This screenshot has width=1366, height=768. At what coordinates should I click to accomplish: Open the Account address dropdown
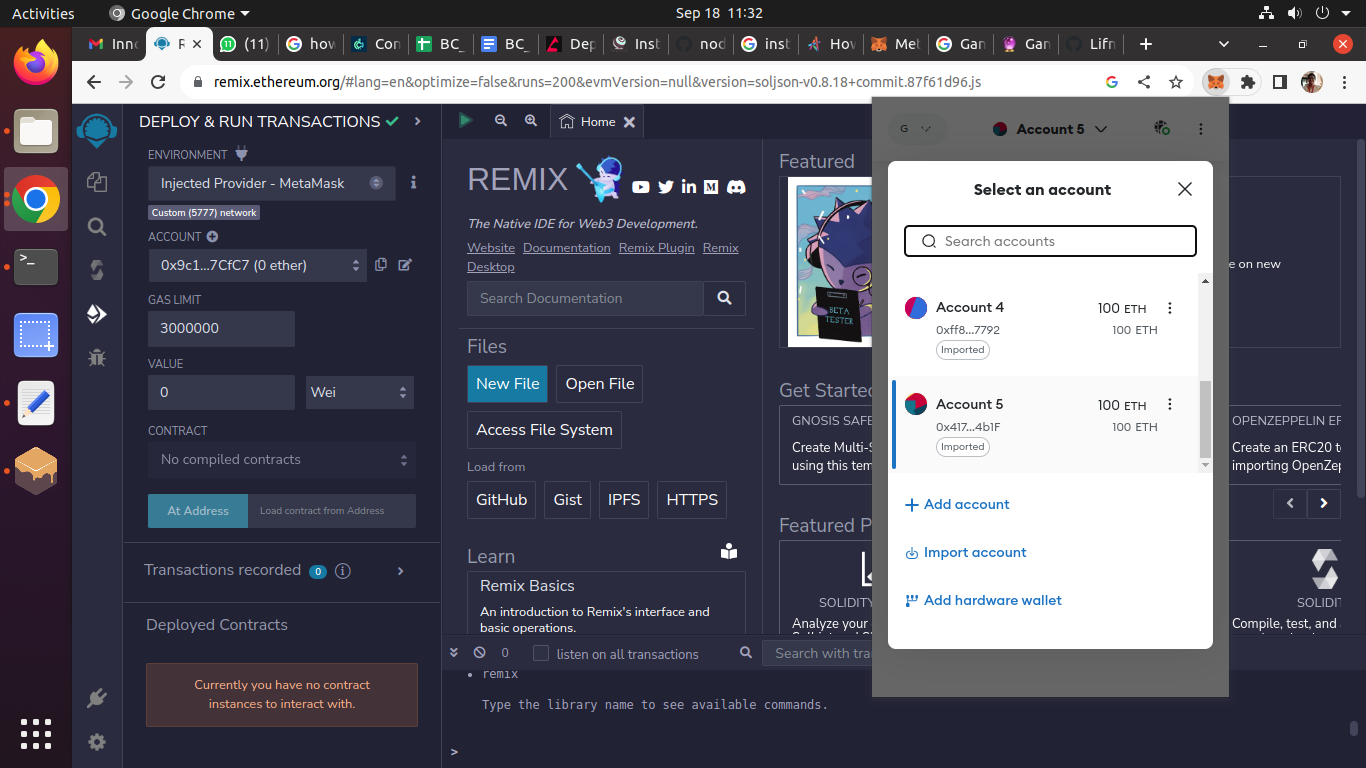click(257, 265)
